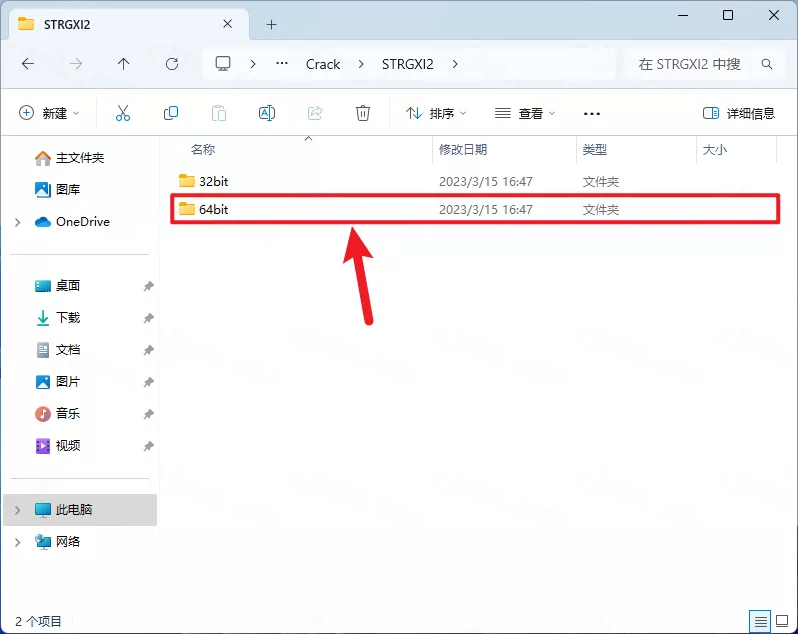Viewport: 798px width, 634px height.
Task: Click the Delete trash can icon
Action: (x=364, y=113)
